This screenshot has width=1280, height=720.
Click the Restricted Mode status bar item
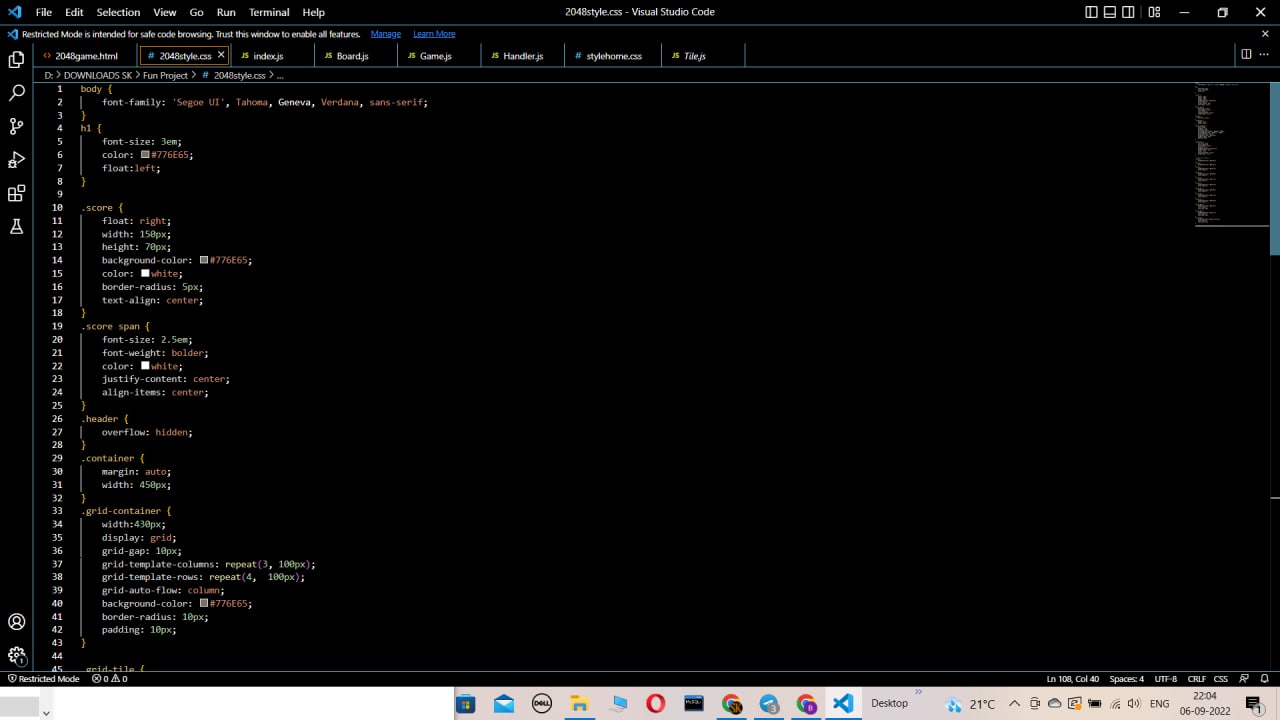click(43, 679)
